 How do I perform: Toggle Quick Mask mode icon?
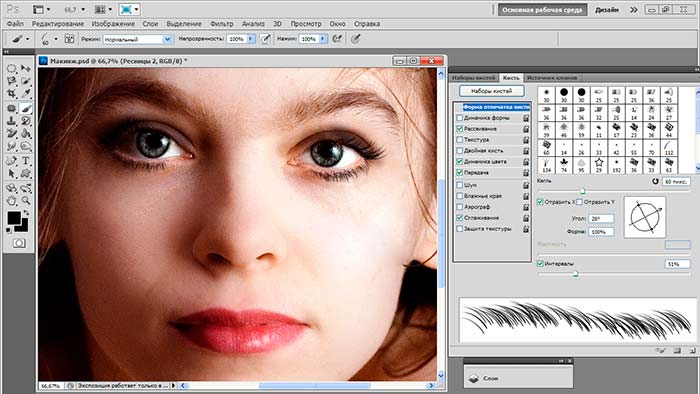pyautogui.click(x=19, y=243)
